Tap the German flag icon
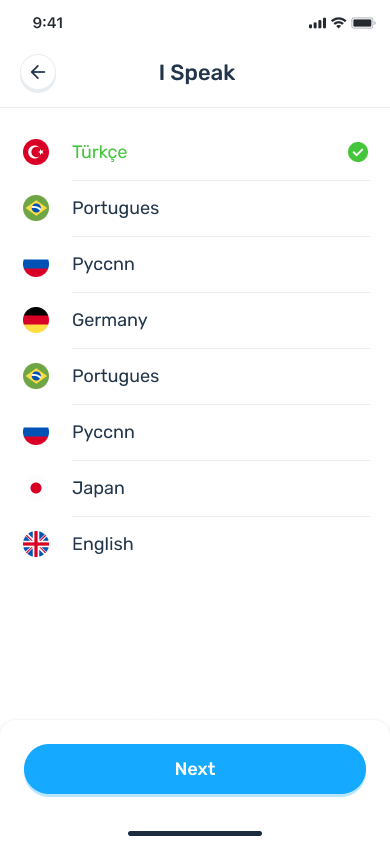Viewport: 390px width, 844px height. (36, 320)
